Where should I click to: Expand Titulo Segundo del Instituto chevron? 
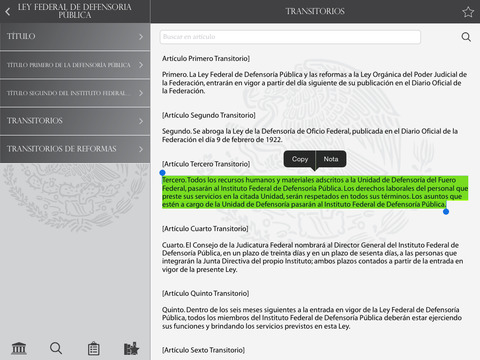pyautogui.click(x=141, y=93)
